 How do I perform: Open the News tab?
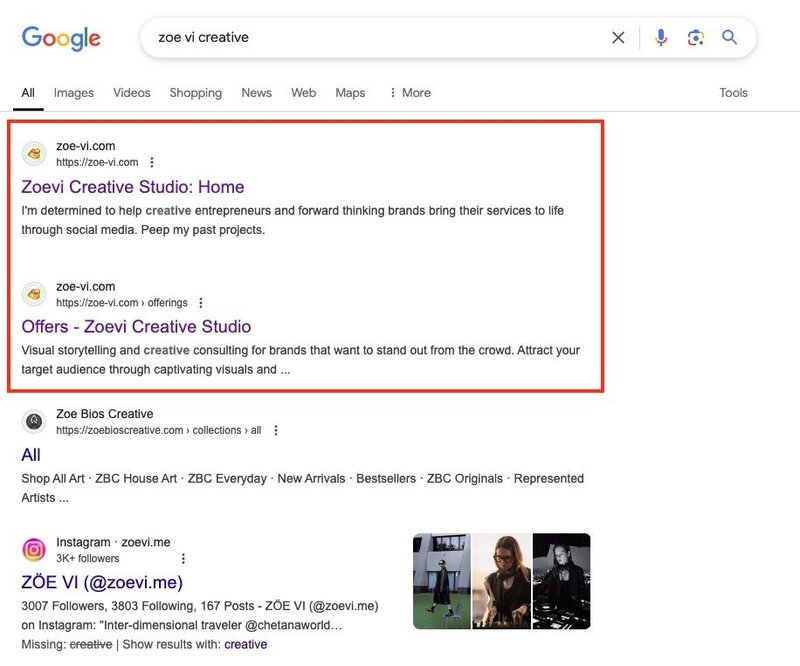(256, 93)
